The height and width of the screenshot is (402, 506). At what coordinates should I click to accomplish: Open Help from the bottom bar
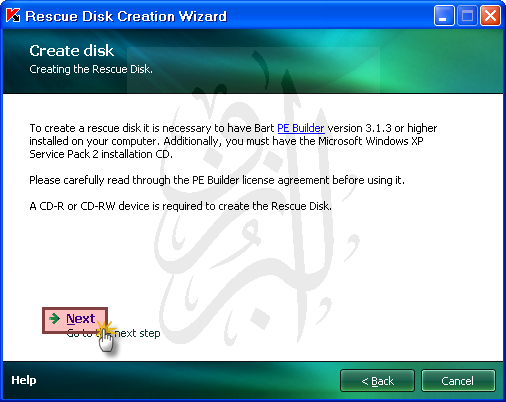point(24,380)
